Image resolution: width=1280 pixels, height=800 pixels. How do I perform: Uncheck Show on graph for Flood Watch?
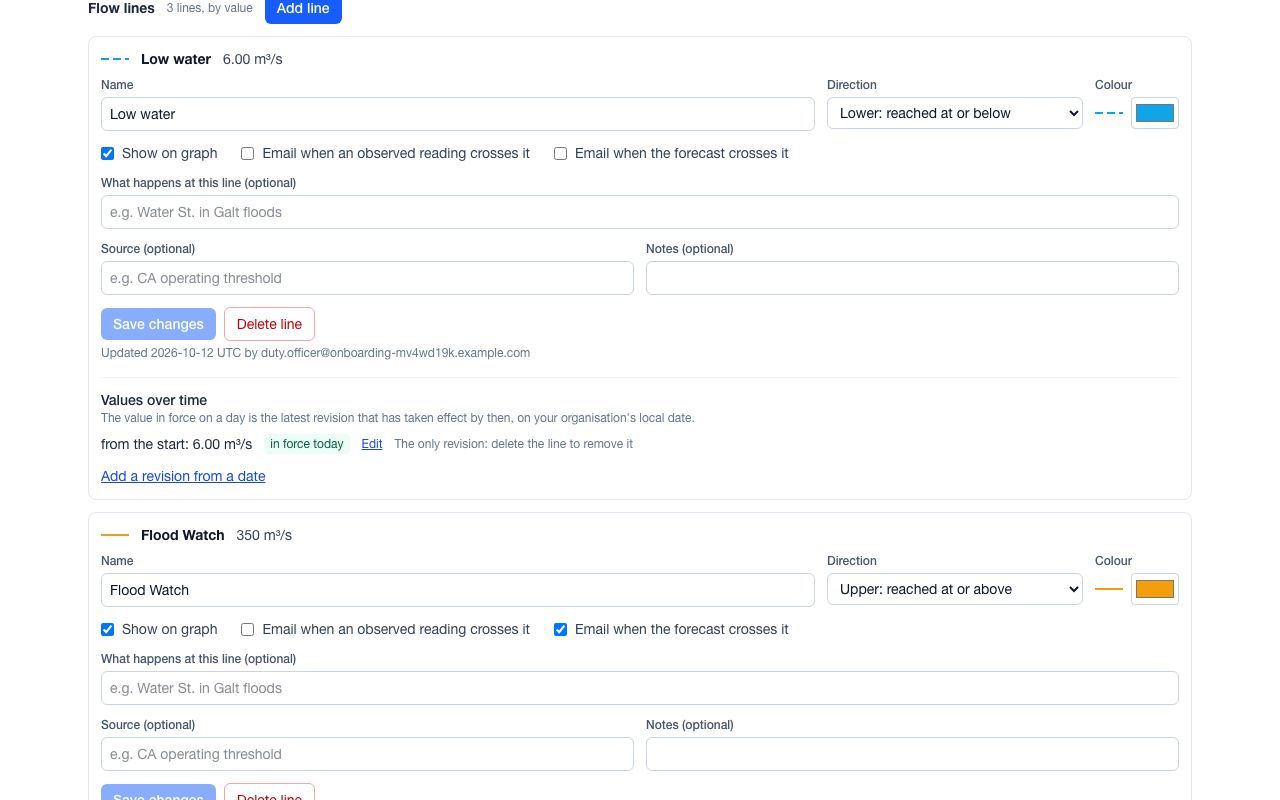(108, 629)
